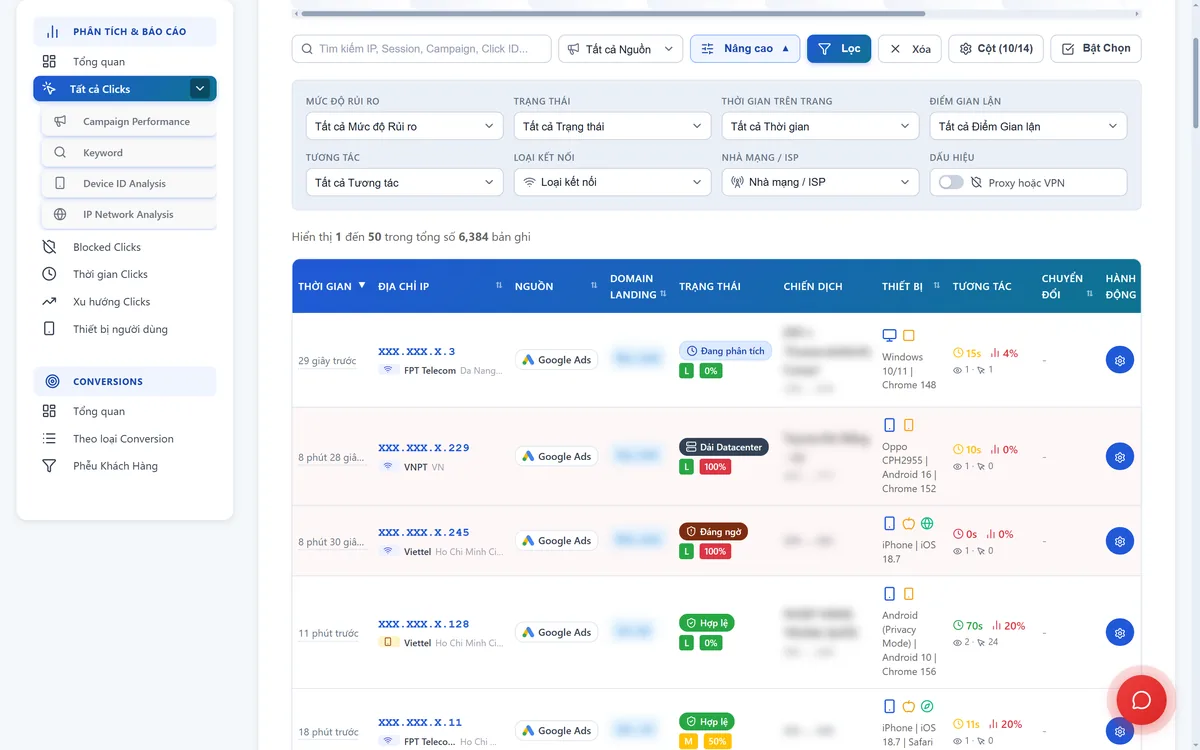
Task: Open the Điểm gian lận dropdown
Action: [1028, 126]
